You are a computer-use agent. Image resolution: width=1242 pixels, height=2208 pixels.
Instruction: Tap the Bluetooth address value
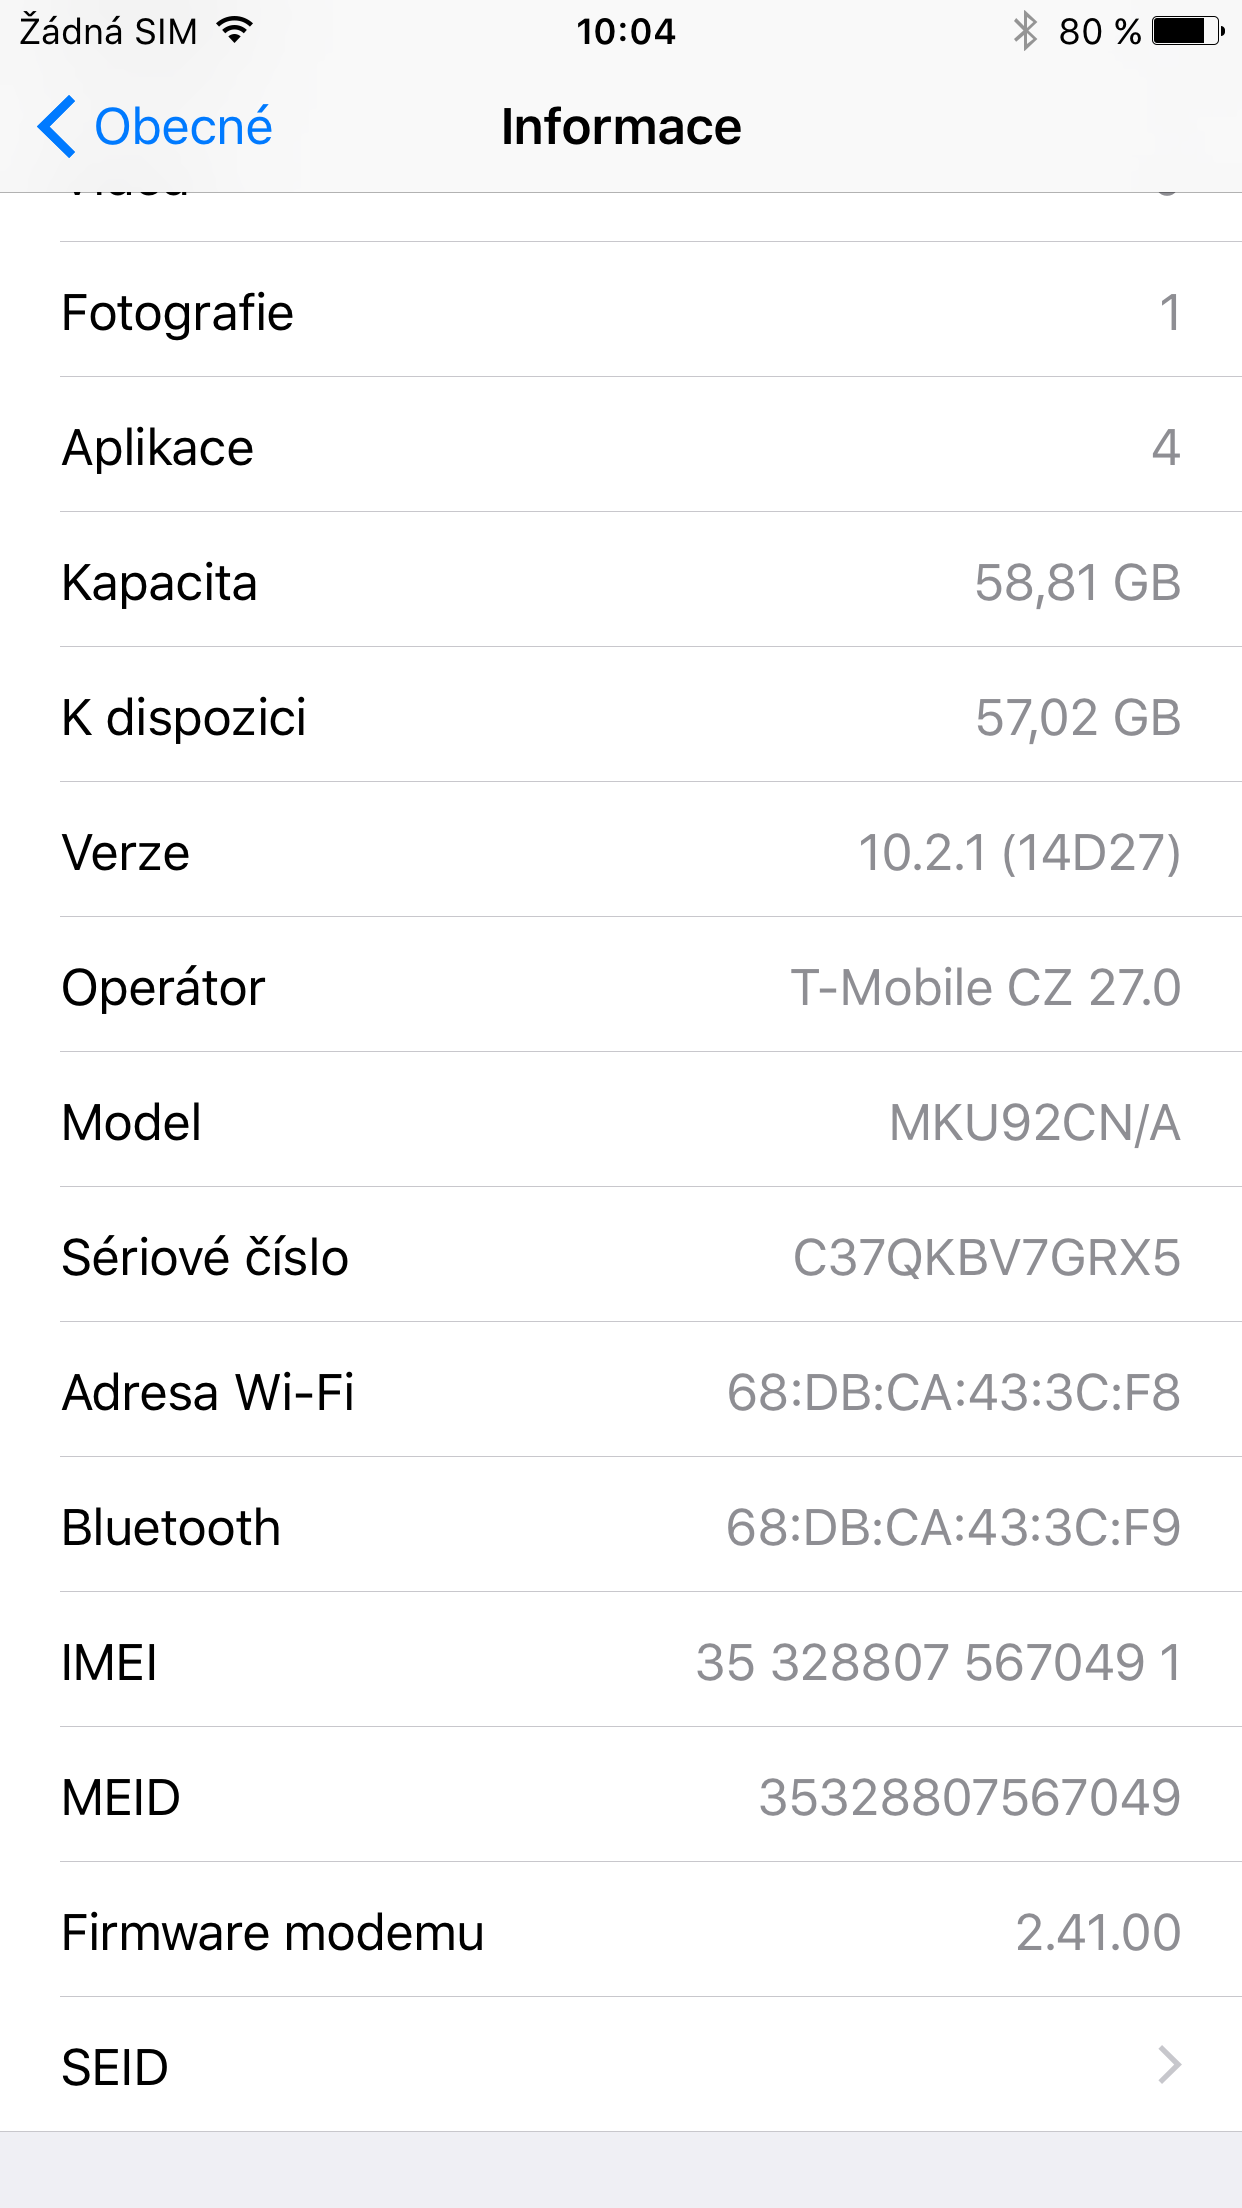953,1527
